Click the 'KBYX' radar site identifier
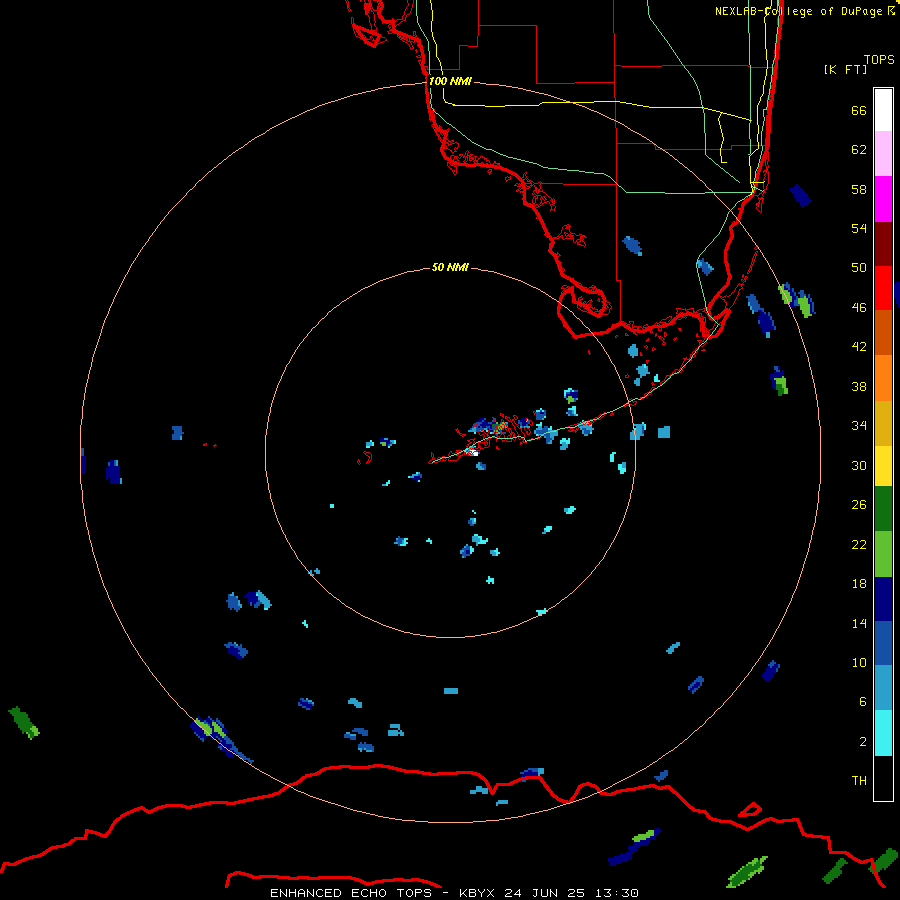This screenshot has height=900, width=900. (477, 893)
